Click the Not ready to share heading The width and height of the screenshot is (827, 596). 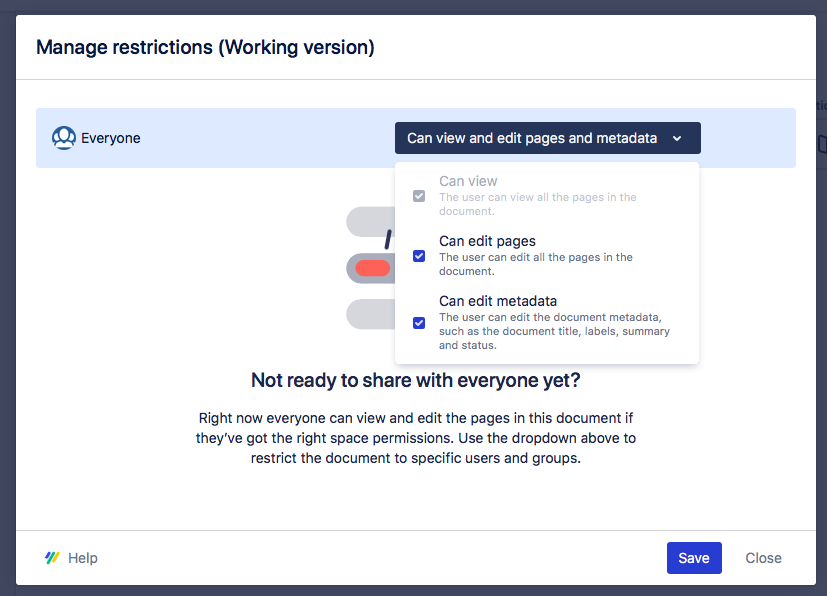(414, 380)
